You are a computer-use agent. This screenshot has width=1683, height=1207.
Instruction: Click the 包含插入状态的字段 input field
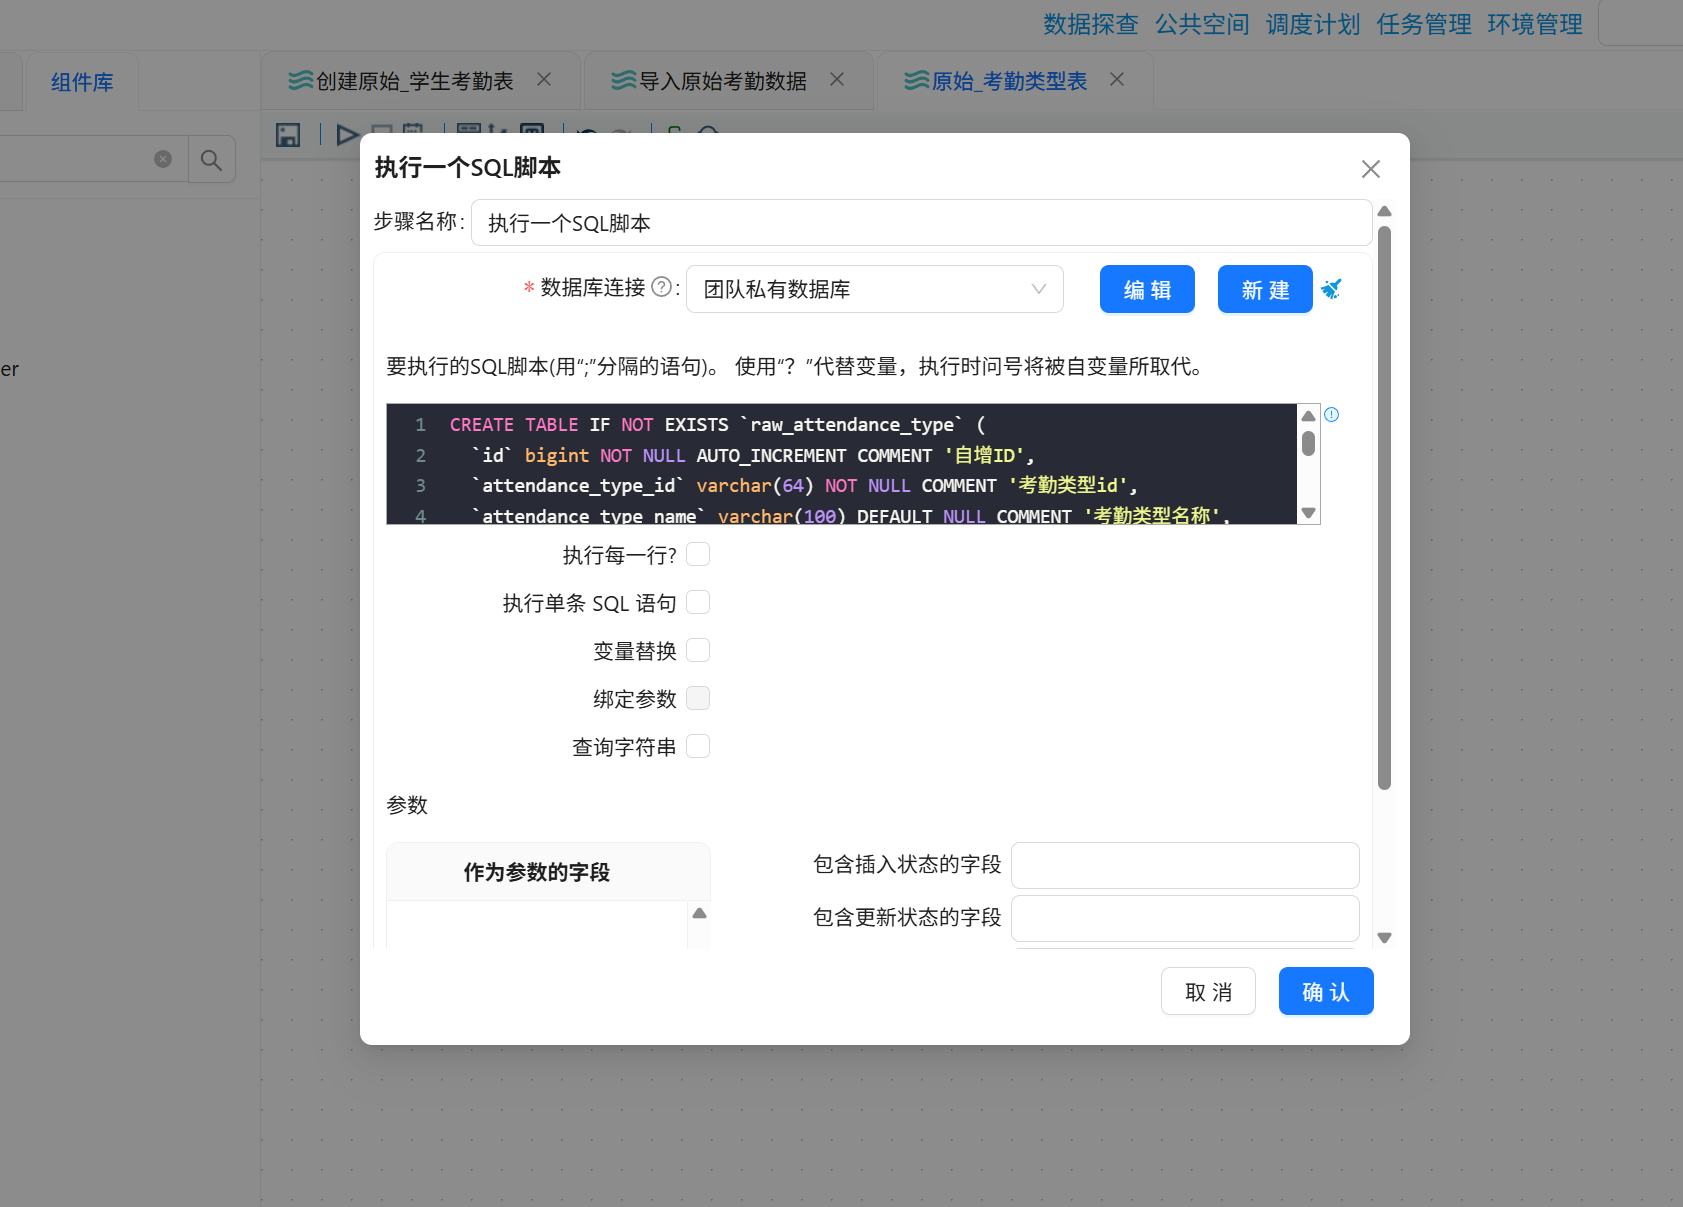1185,865
